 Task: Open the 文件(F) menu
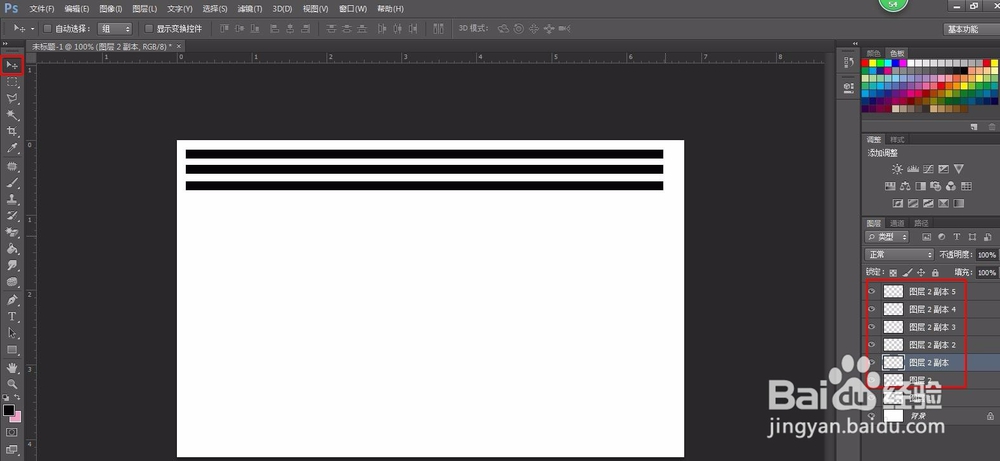(x=41, y=9)
